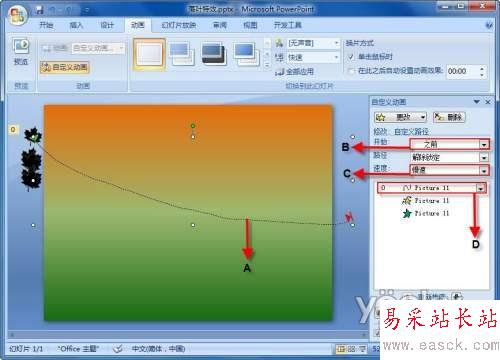Select the third dark slide transition thumbnail
Screen dimensions: 500x360
coord(213,53)
